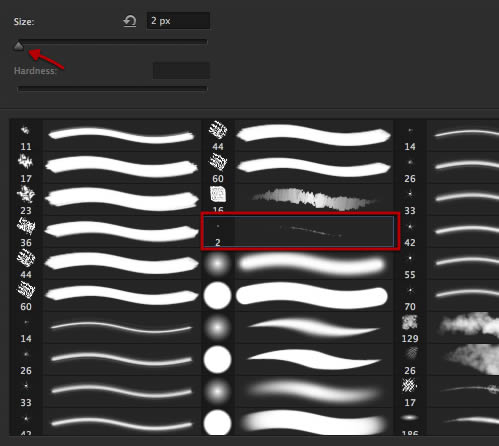
Task: Select the 60 brush in the middle column
Action: tap(298, 168)
